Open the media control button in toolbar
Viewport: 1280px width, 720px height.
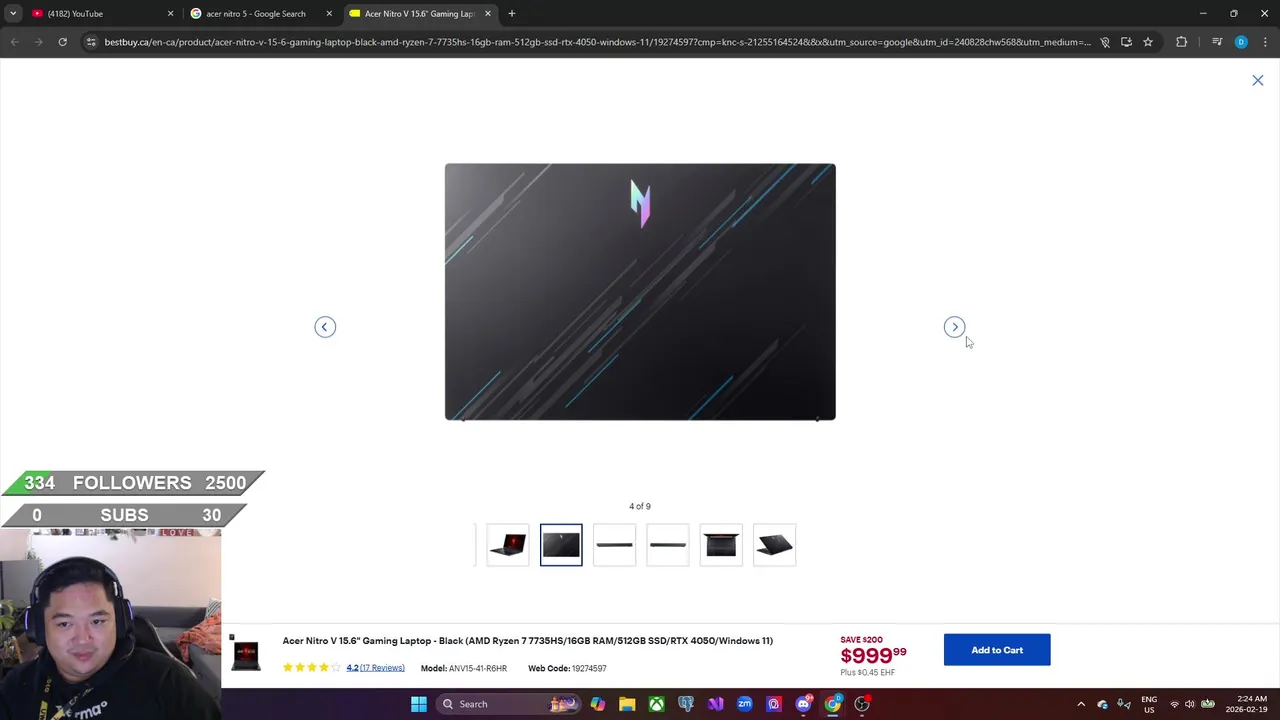click(1217, 42)
